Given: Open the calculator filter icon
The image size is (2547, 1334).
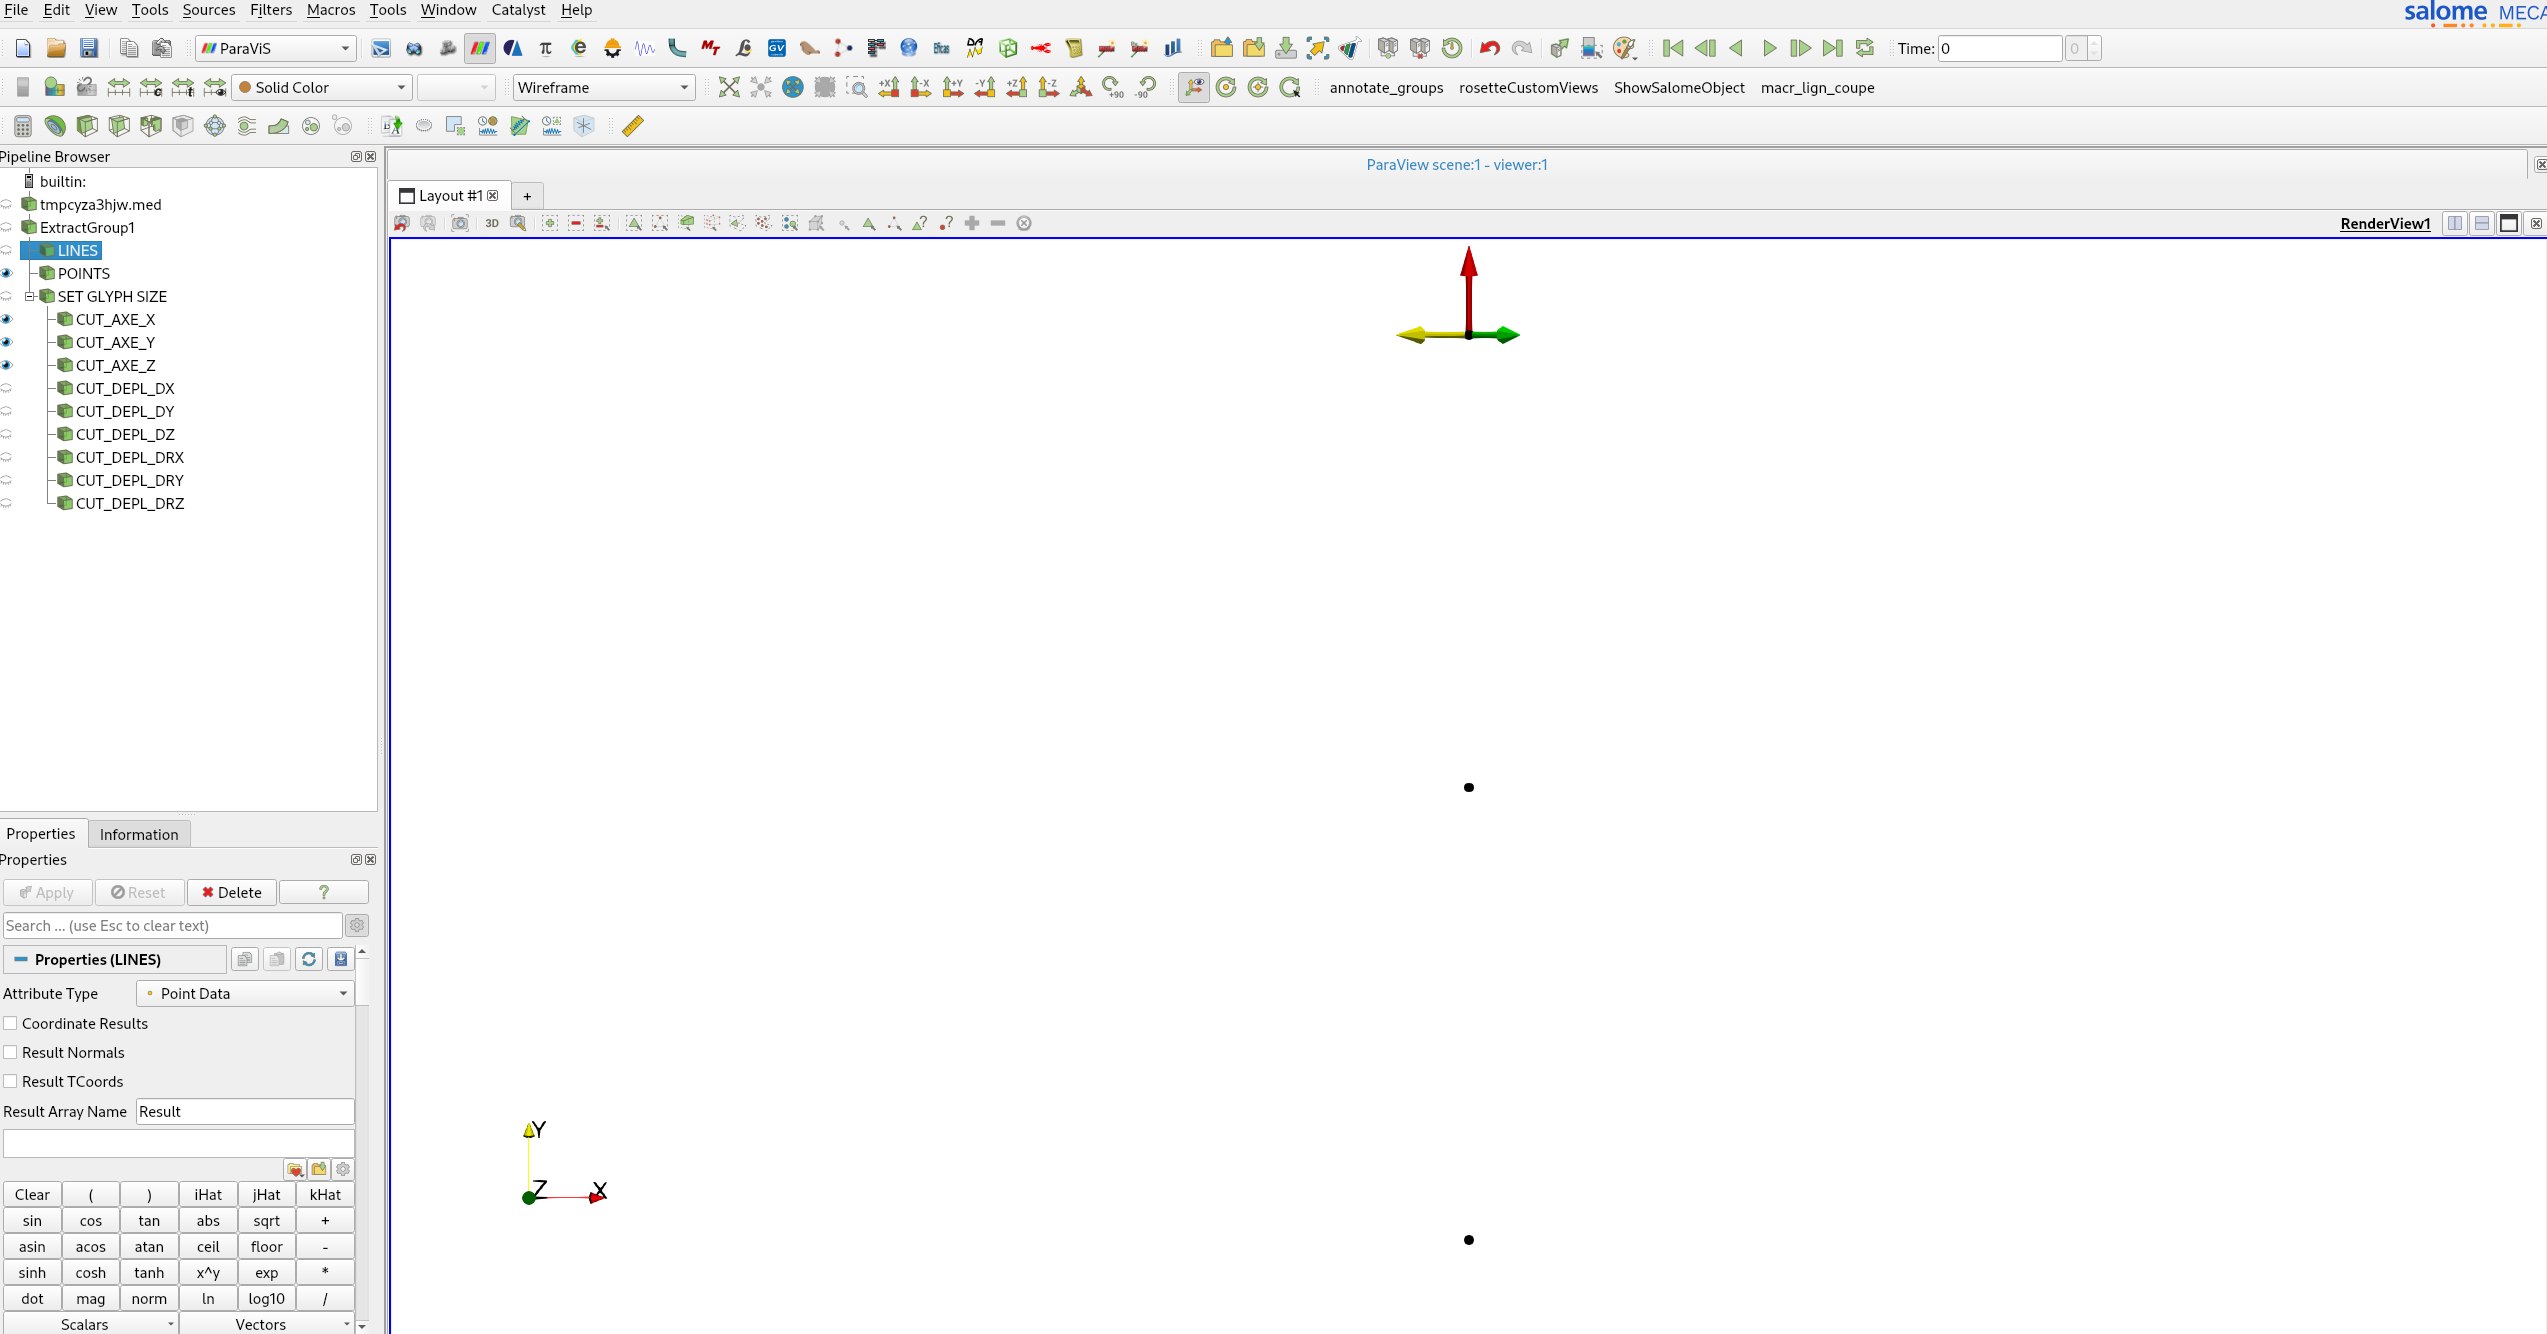Looking at the screenshot, I should [x=22, y=126].
